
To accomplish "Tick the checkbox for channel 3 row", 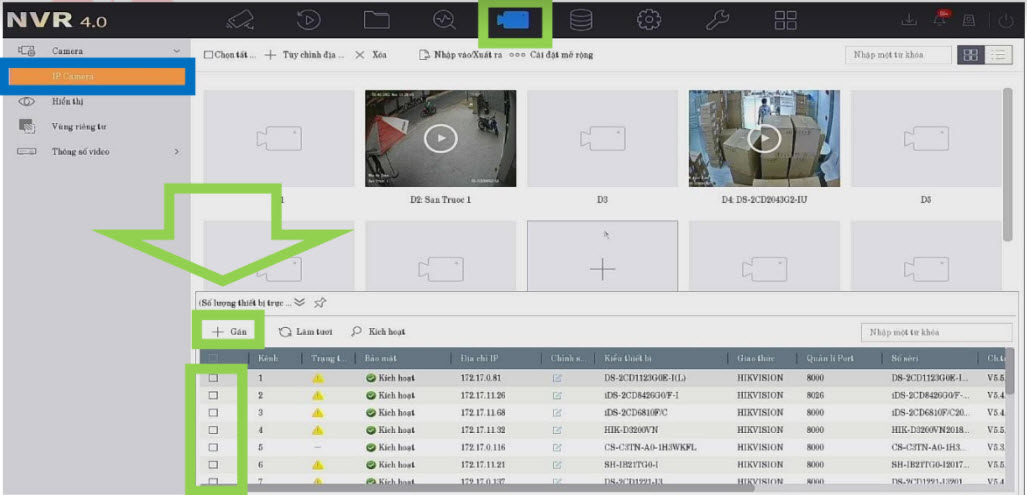I will tap(213, 412).
